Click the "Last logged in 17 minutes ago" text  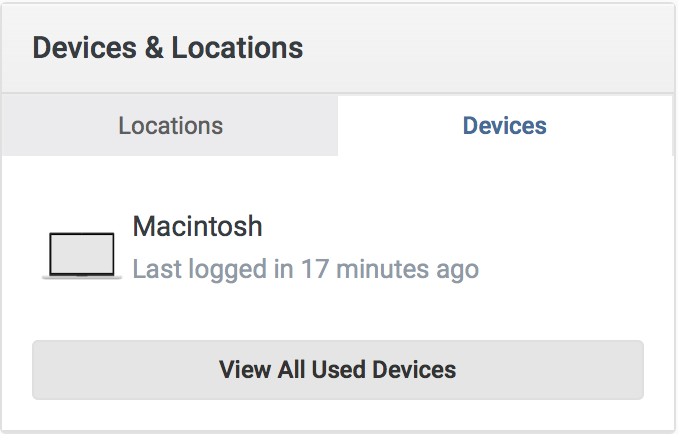305,269
